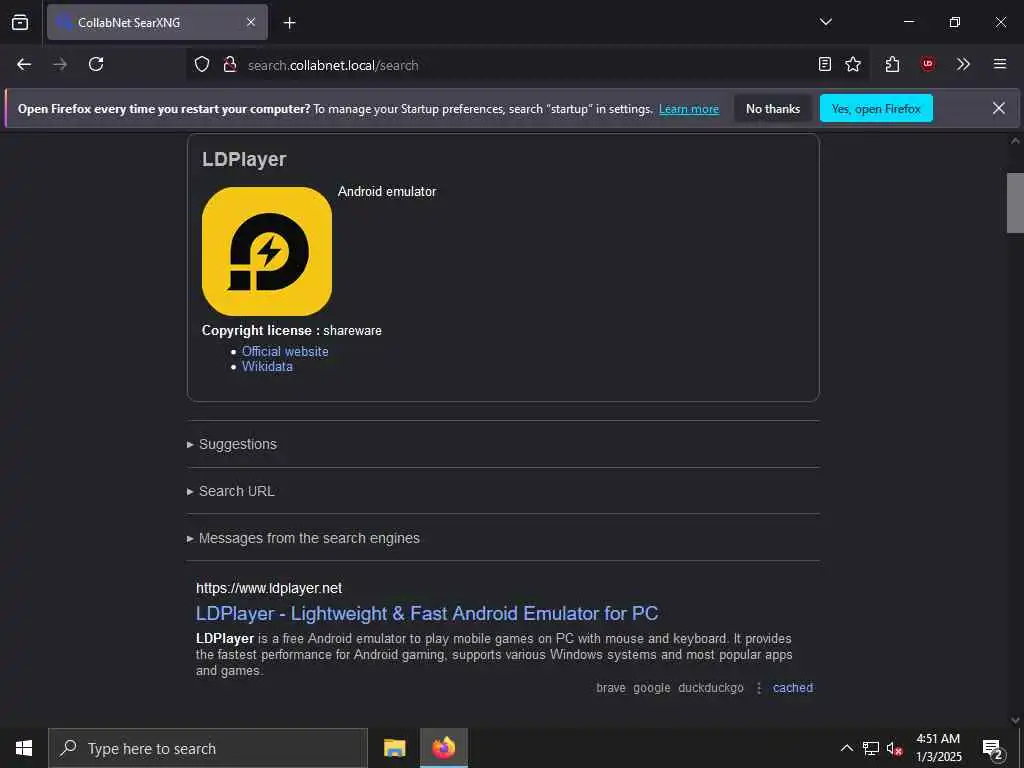Click the Type here to search box
Viewport: 1024px width, 768px height.
[x=208, y=748]
